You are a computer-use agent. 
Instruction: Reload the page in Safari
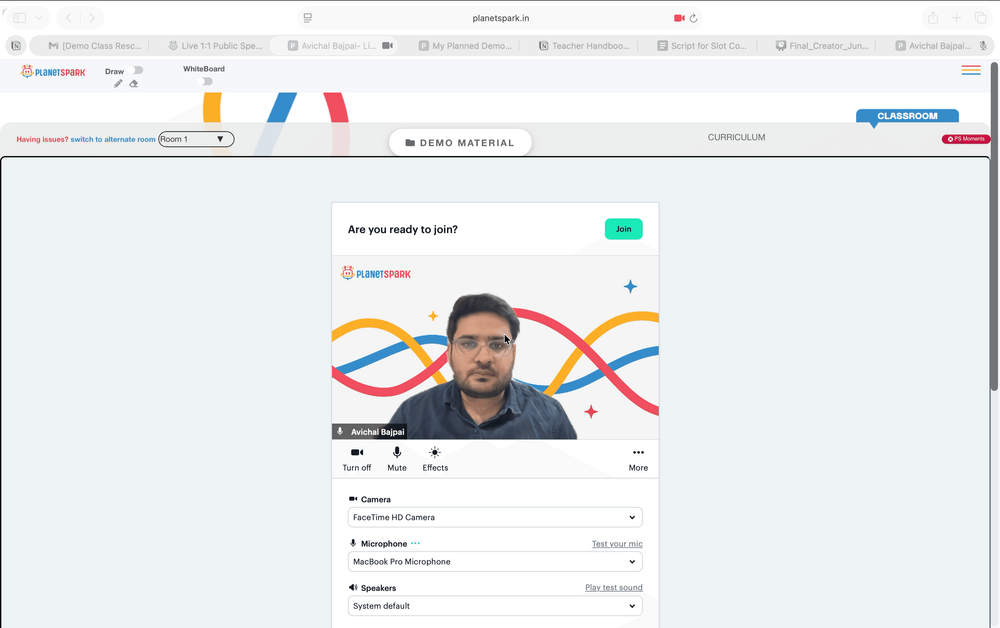(693, 18)
